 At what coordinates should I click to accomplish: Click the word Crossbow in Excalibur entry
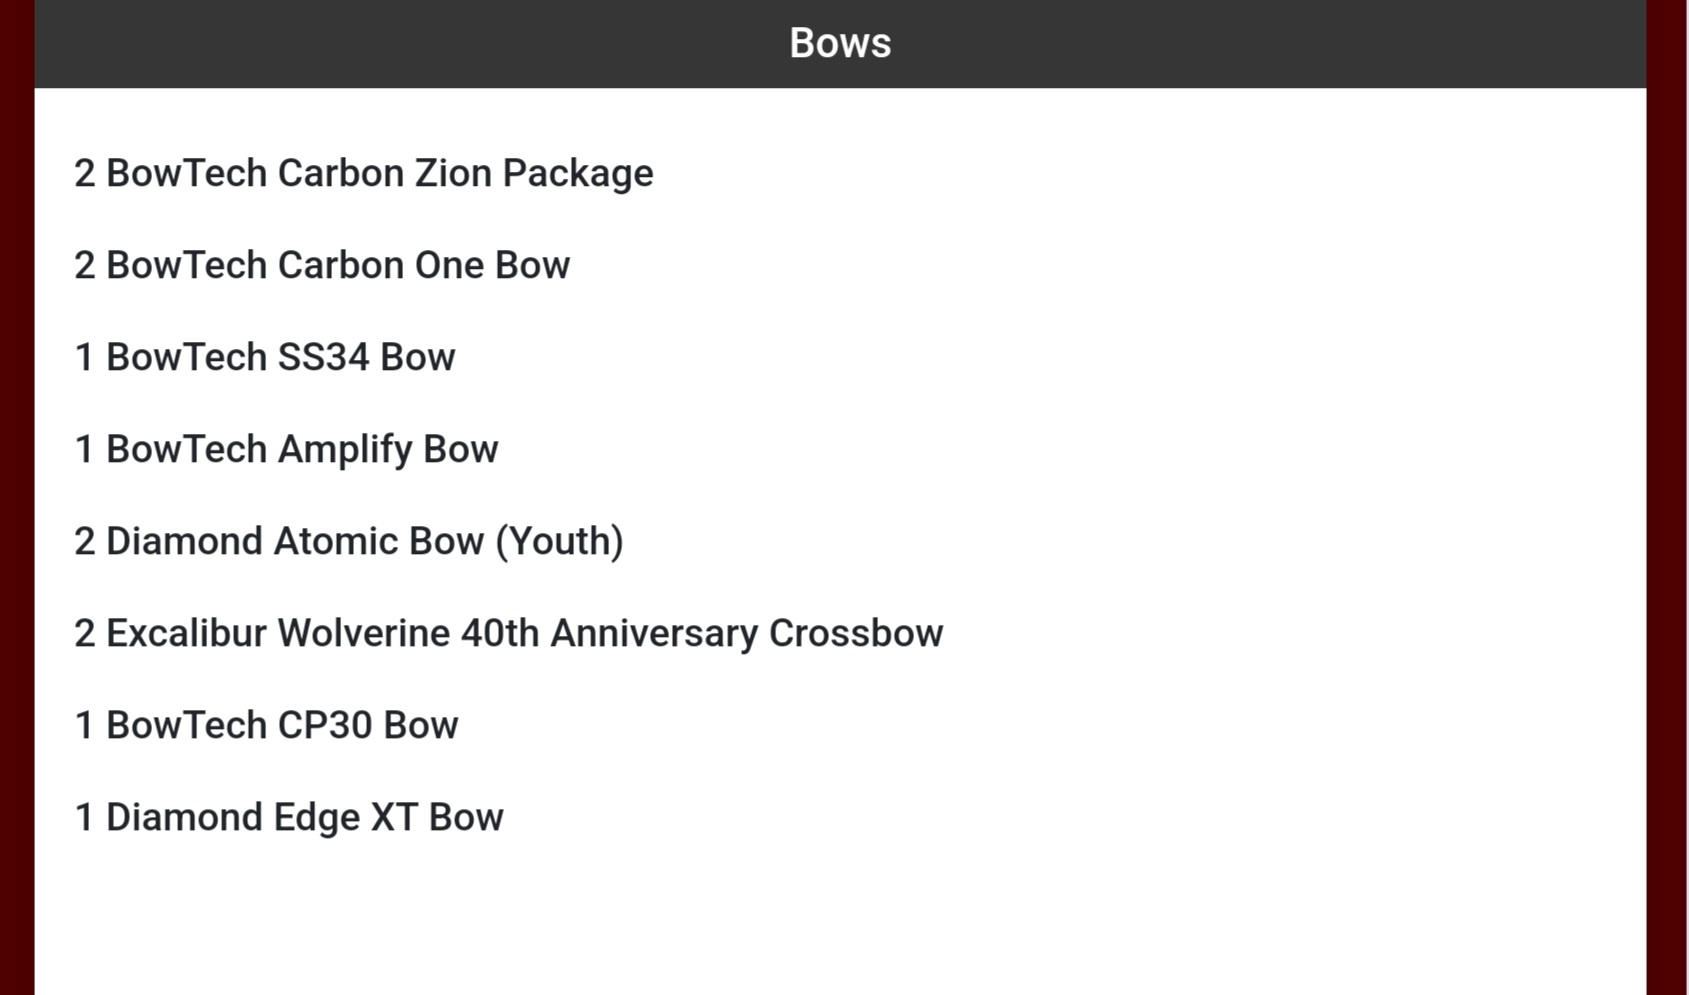[856, 633]
